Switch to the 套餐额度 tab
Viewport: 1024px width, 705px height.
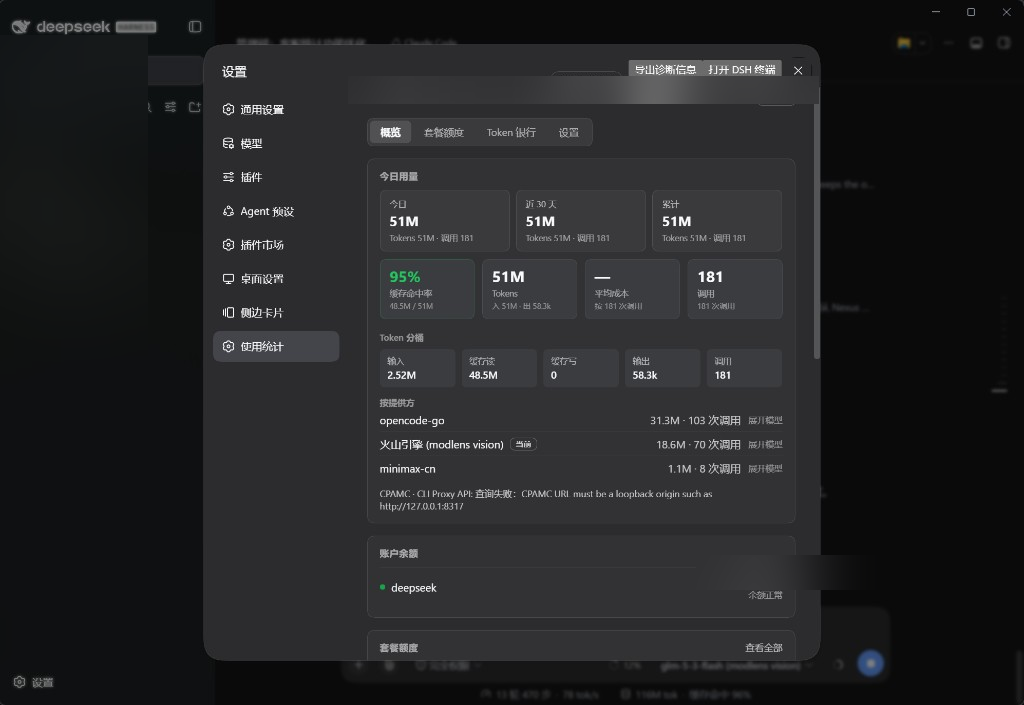point(443,133)
